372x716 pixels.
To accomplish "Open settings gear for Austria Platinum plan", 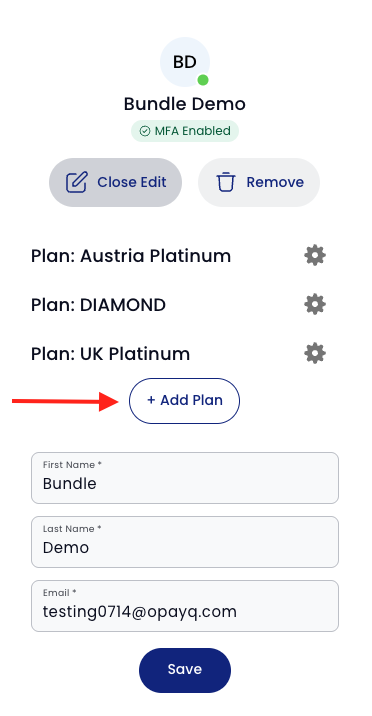I will [315, 255].
